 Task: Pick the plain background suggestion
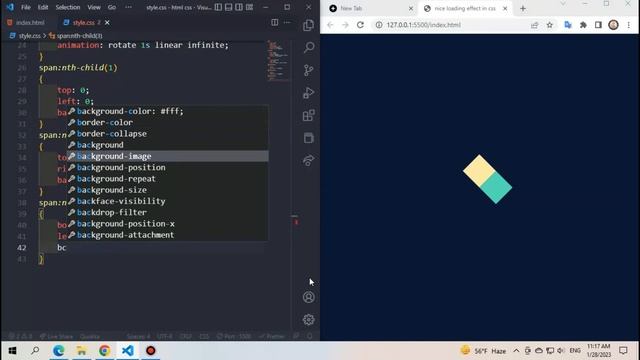(168, 145)
